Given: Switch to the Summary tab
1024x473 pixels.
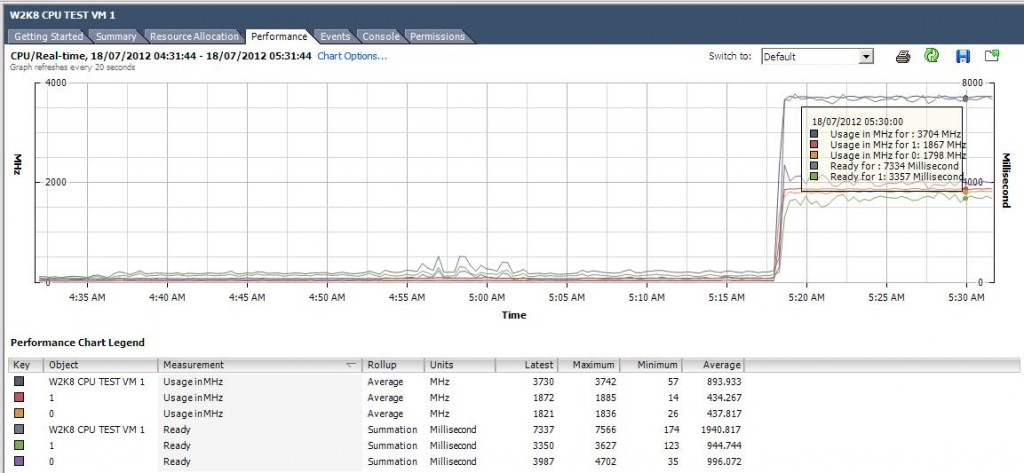Looking at the screenshot, I should [x=116, y=37].
